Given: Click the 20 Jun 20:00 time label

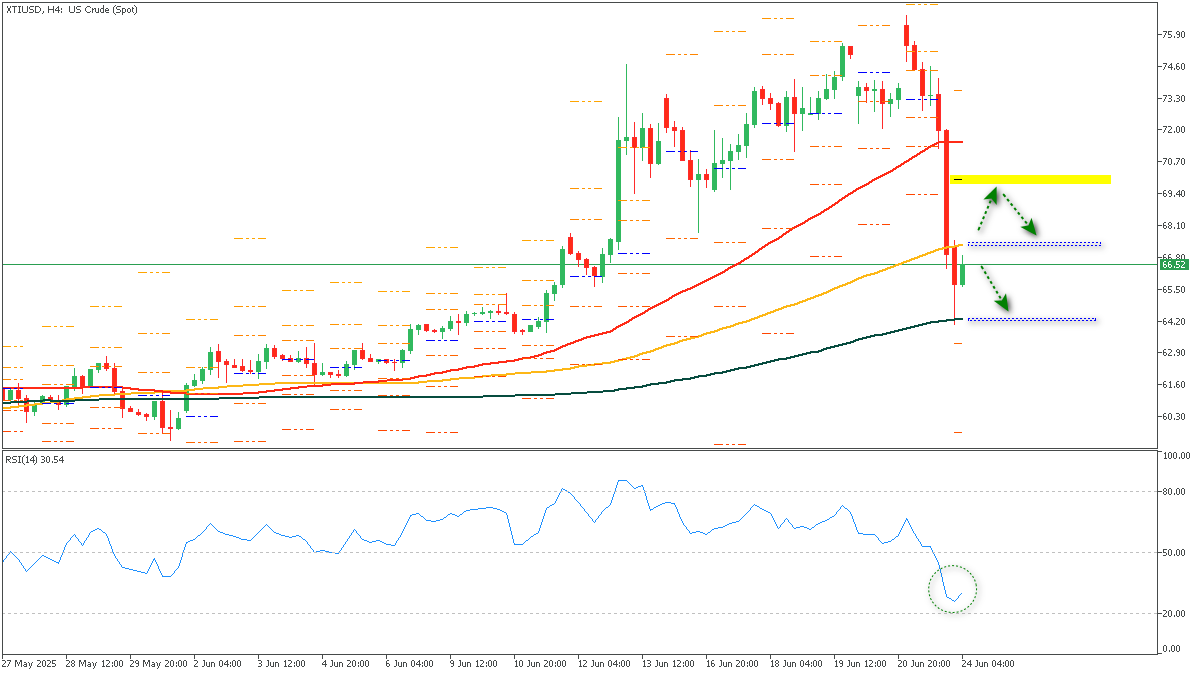Looking at the screenshot, I should click(x=923, y=663).
